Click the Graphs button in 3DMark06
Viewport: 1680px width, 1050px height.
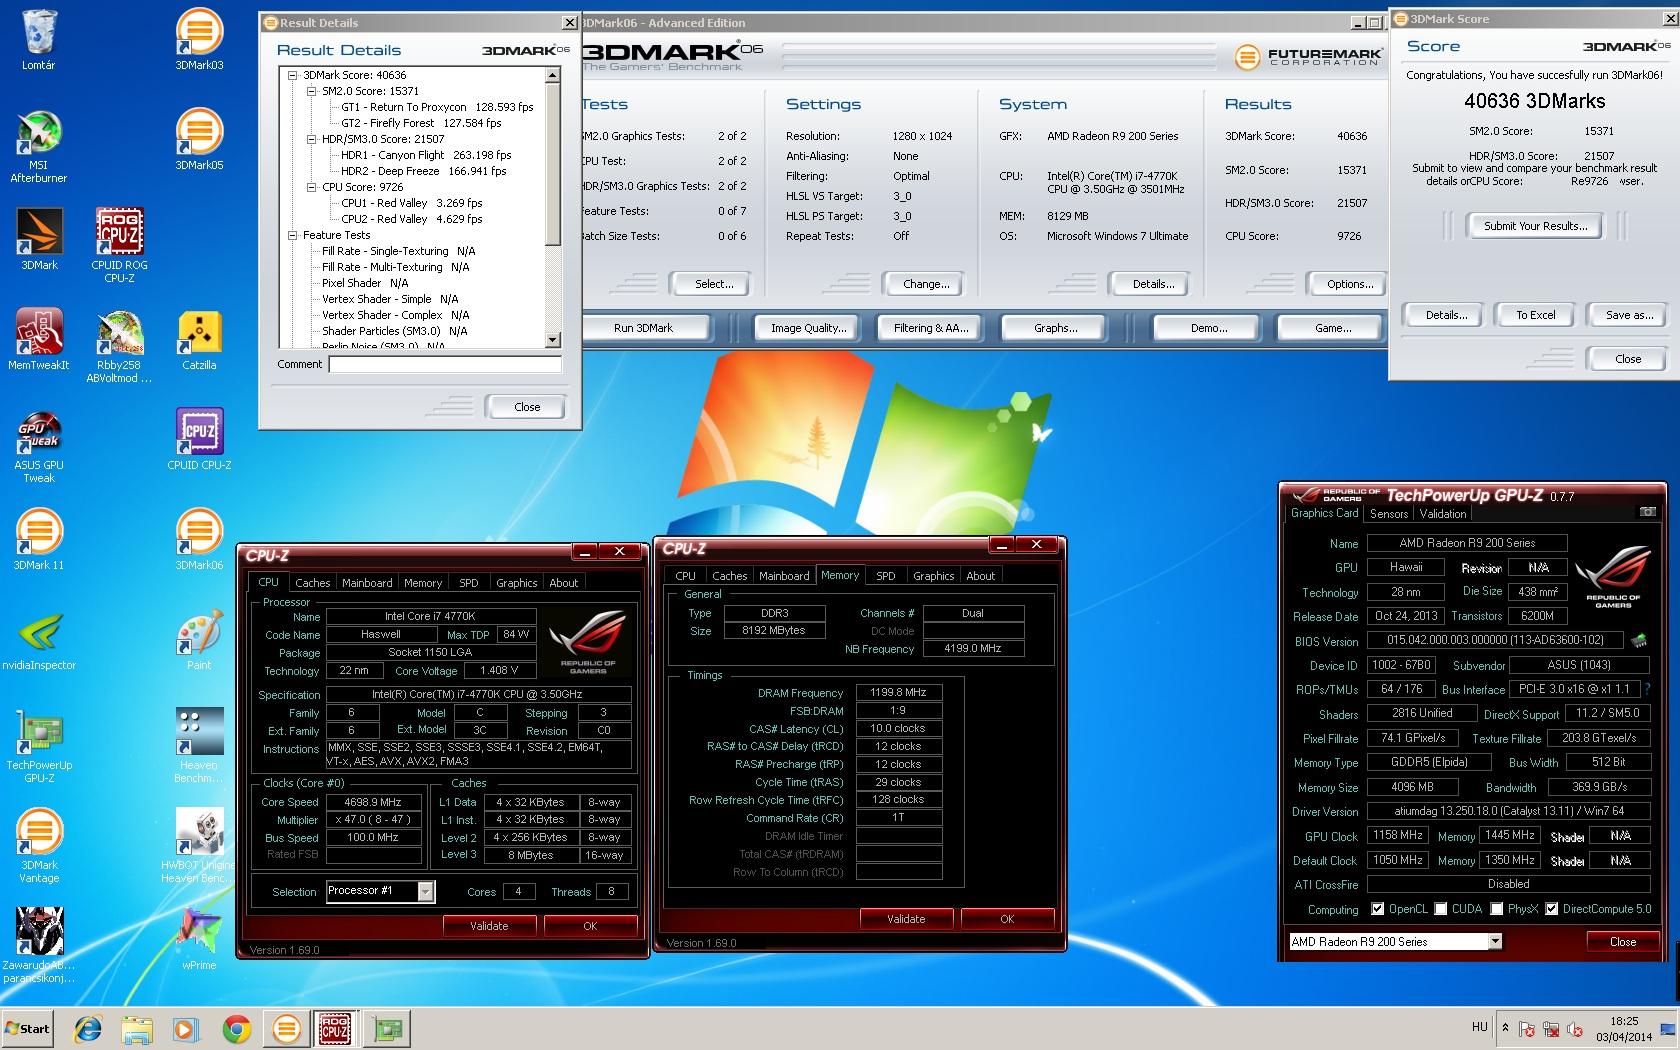pyautogui.click(x=1056, y=328)
